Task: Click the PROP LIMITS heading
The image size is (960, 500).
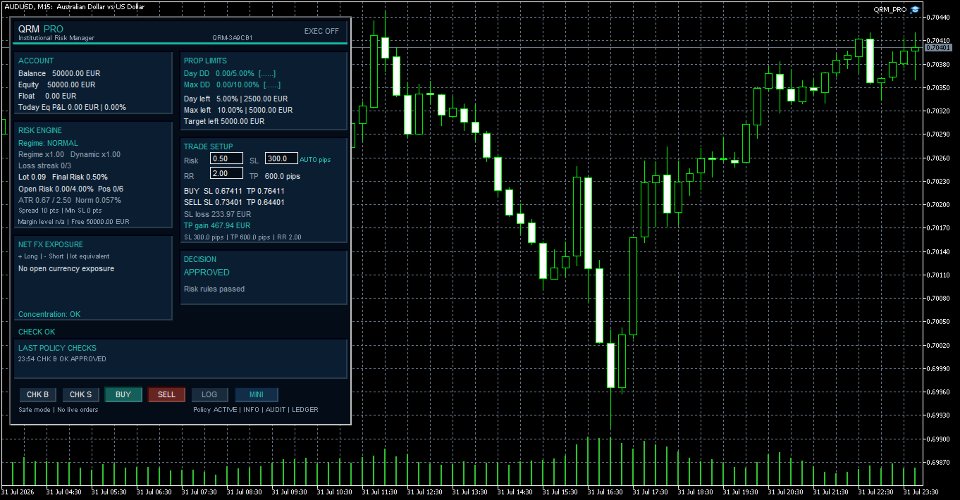Action: pyautogui.click(x=205, y=61)
